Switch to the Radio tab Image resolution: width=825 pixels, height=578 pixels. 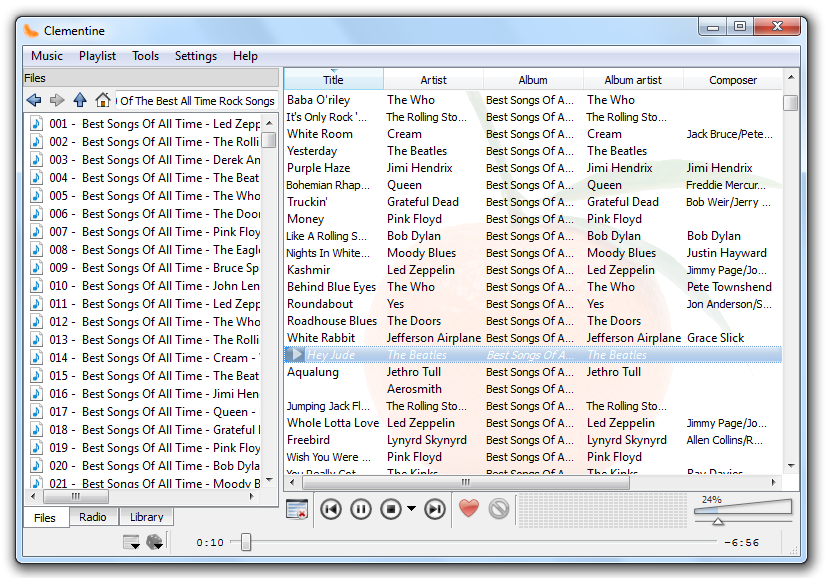(x=93, y=517)
